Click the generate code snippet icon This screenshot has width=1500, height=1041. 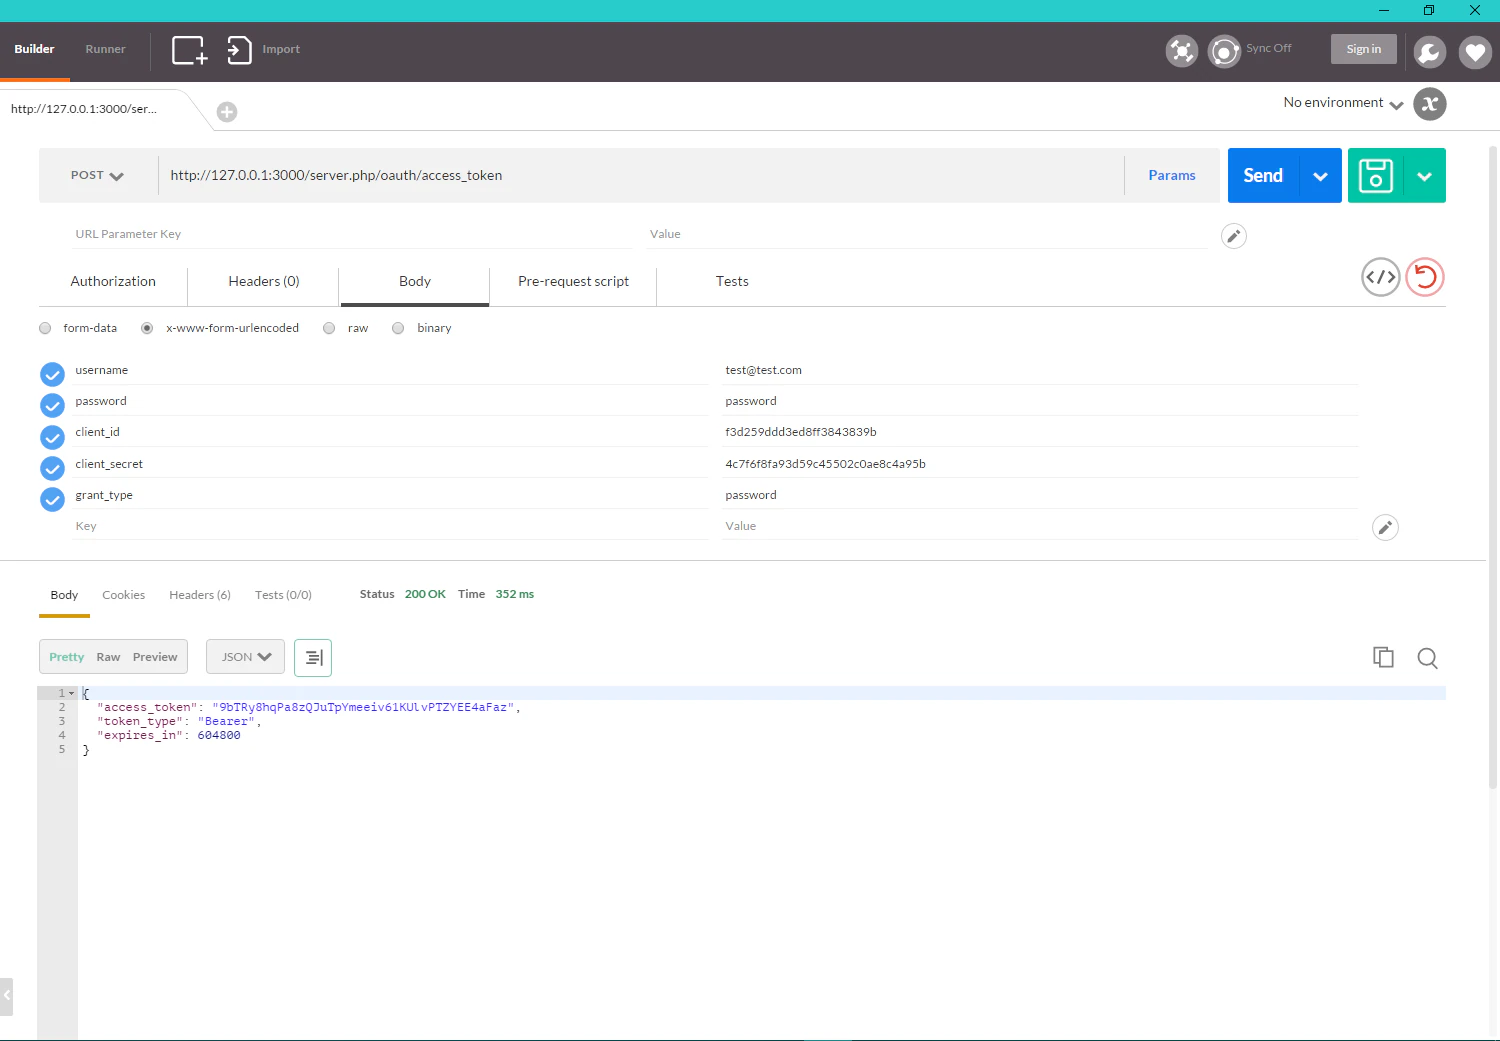[x=1381, y=277]
